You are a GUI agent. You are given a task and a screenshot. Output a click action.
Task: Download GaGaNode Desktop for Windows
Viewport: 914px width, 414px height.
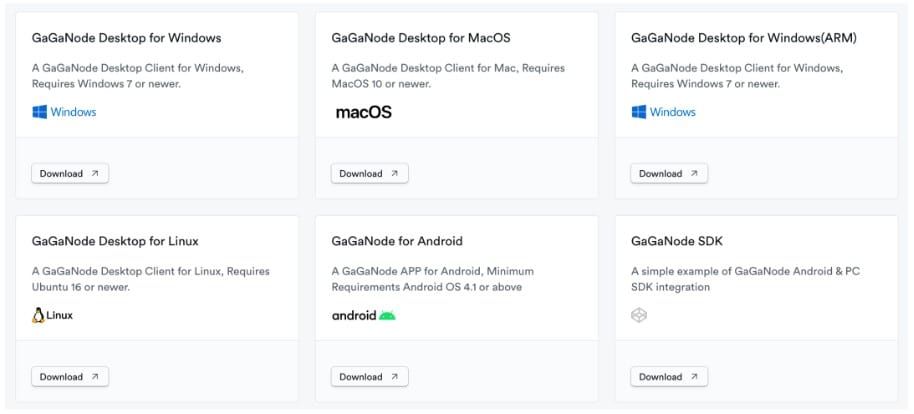coord(70,173)
